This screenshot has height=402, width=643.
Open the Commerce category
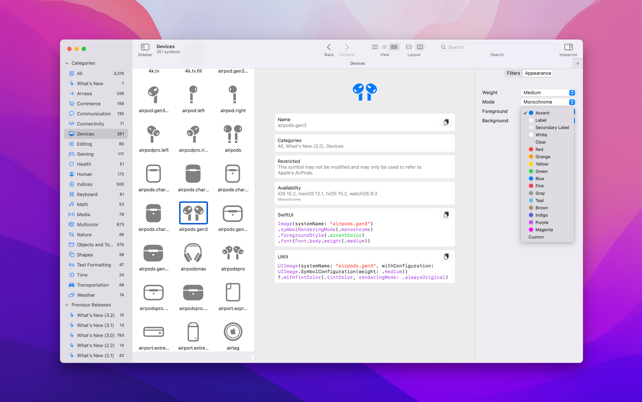96,104
